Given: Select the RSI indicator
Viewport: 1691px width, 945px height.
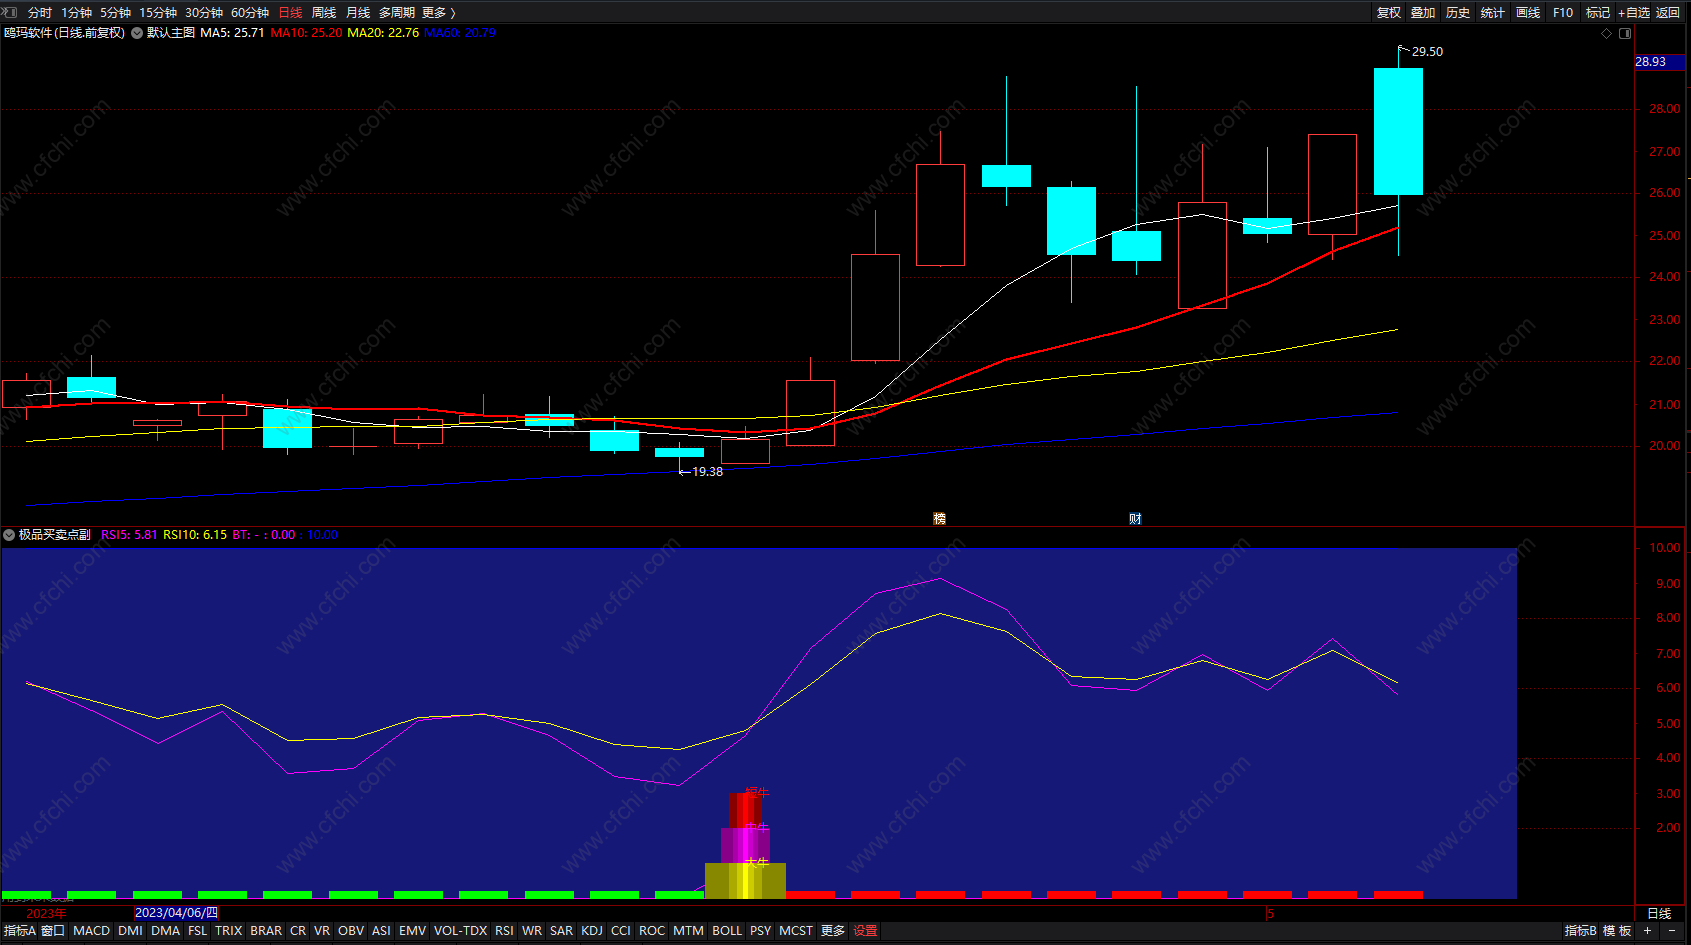Looking at the screenshot, I should (505, 931).
